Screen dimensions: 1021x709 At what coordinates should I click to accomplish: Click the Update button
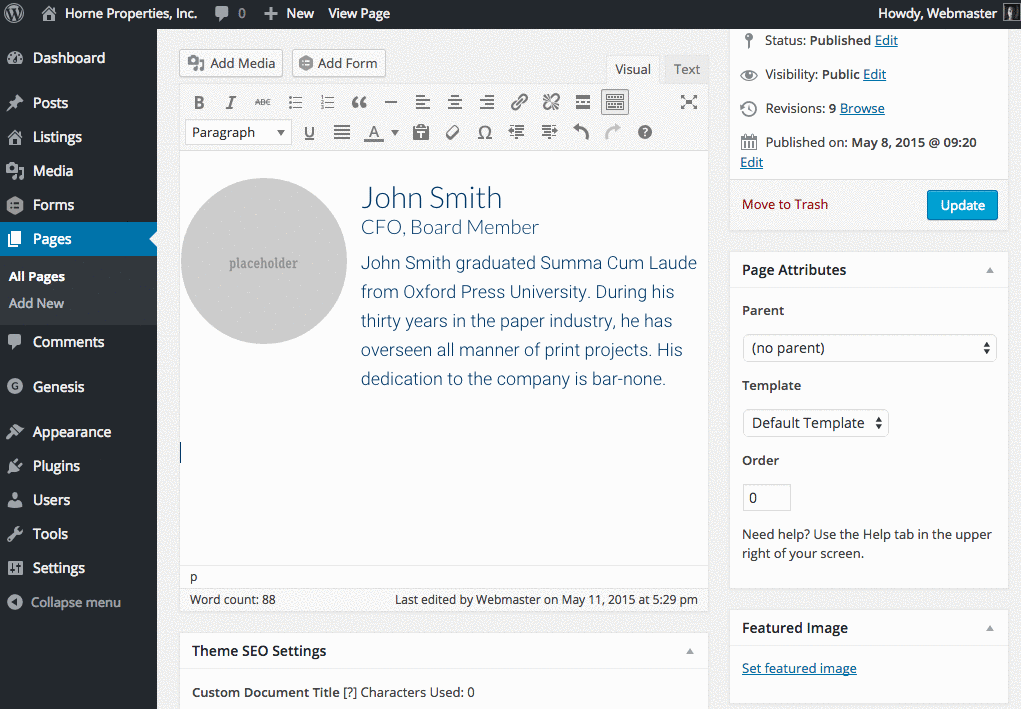962,205
